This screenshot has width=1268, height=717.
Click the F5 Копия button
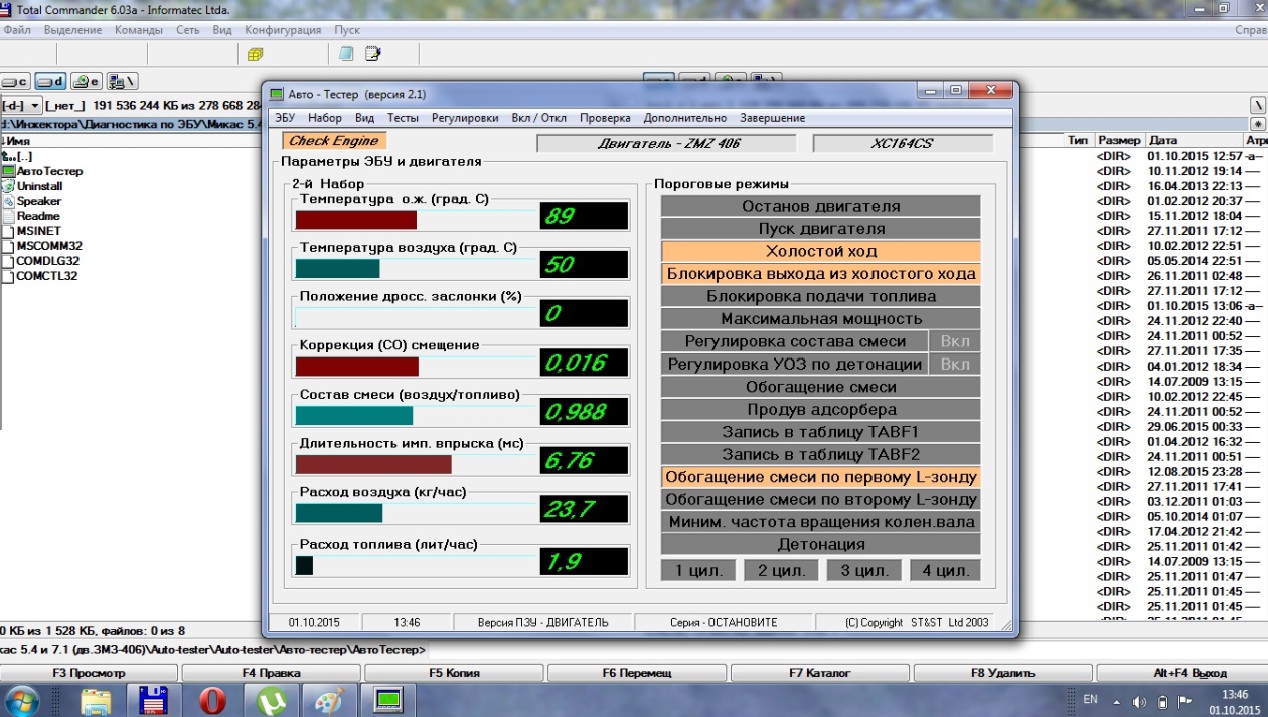(x=454, y=673)
